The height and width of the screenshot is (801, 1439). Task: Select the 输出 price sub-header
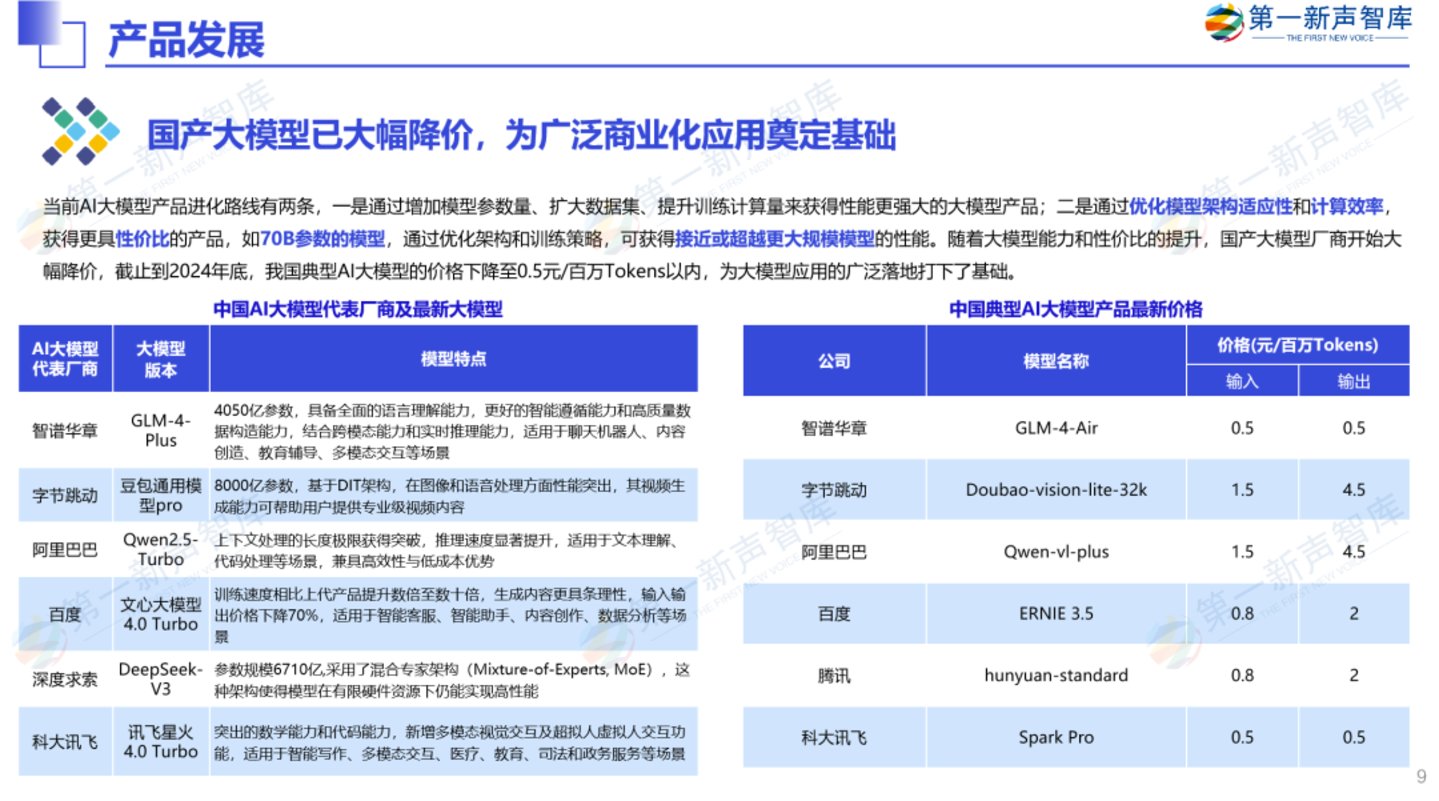(x=1354, y=381)
